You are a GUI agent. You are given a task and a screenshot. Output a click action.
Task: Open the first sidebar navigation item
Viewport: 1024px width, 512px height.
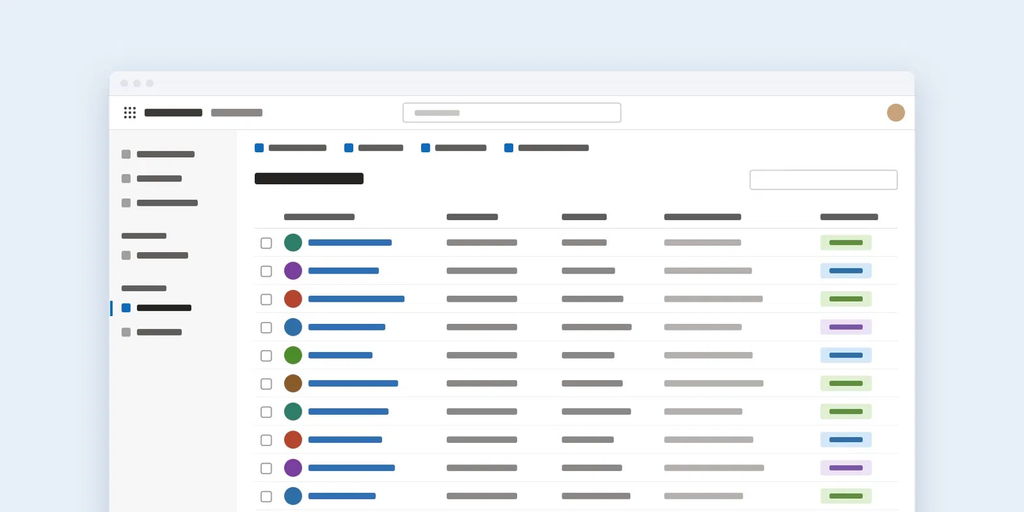click(158, 154)
